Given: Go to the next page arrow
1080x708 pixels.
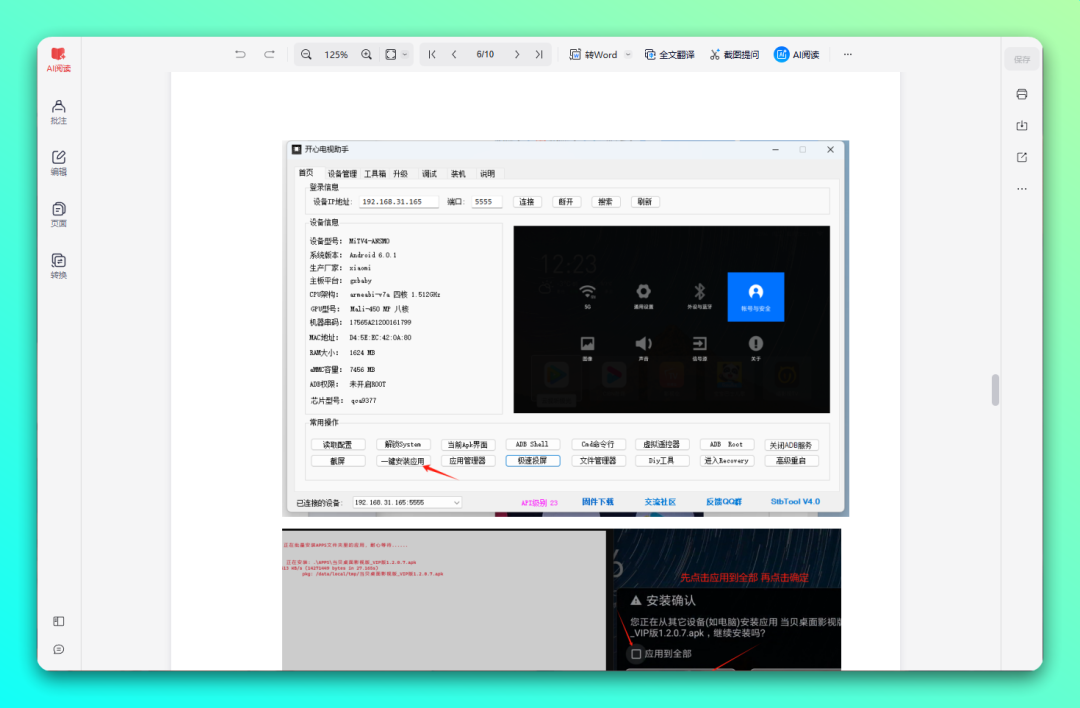Looking at the screenshot, I should click(x=517, y=54).
